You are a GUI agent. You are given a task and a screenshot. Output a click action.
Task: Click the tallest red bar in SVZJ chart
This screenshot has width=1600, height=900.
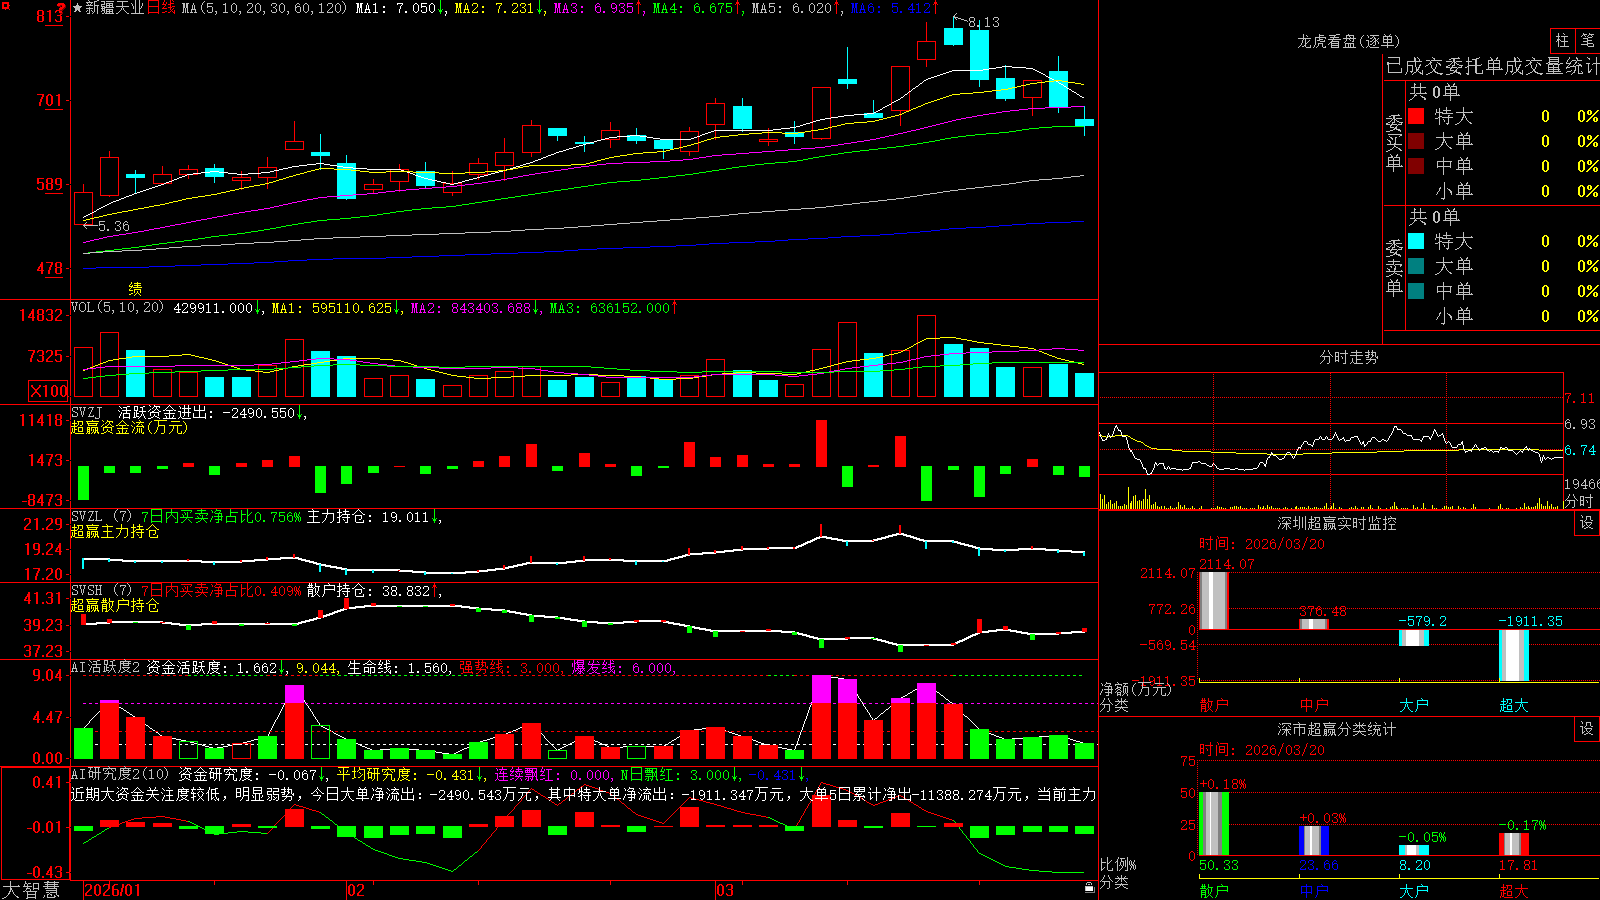(x=822, y=443)
